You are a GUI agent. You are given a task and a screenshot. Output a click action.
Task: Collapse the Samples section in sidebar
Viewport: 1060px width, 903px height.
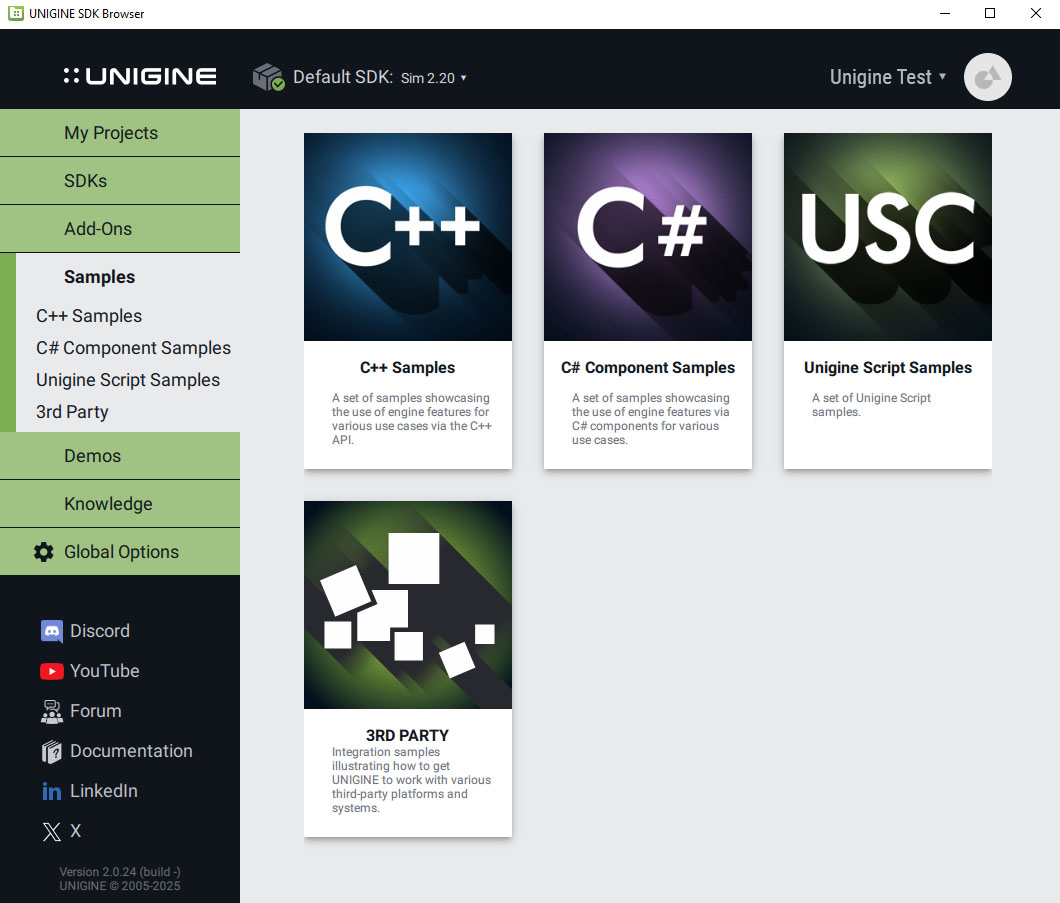pos(100,277)
